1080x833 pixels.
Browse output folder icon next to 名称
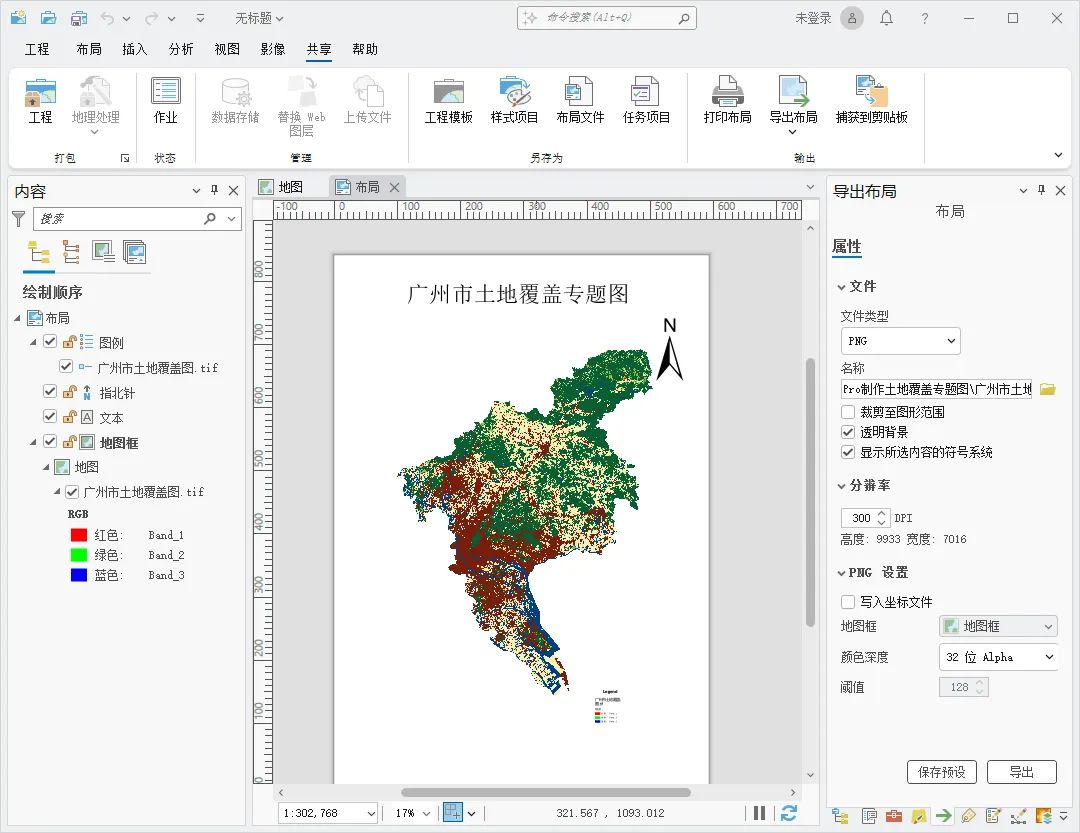pos(1048,389)
